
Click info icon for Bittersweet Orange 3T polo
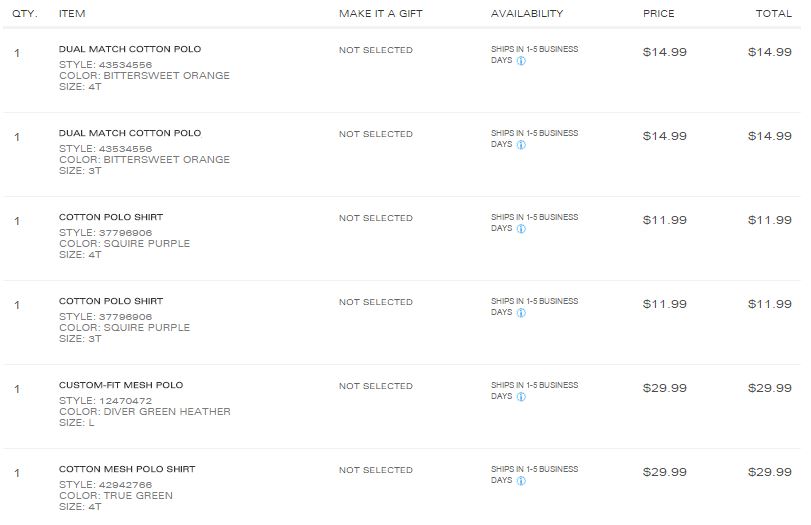(x=522, y=145)
